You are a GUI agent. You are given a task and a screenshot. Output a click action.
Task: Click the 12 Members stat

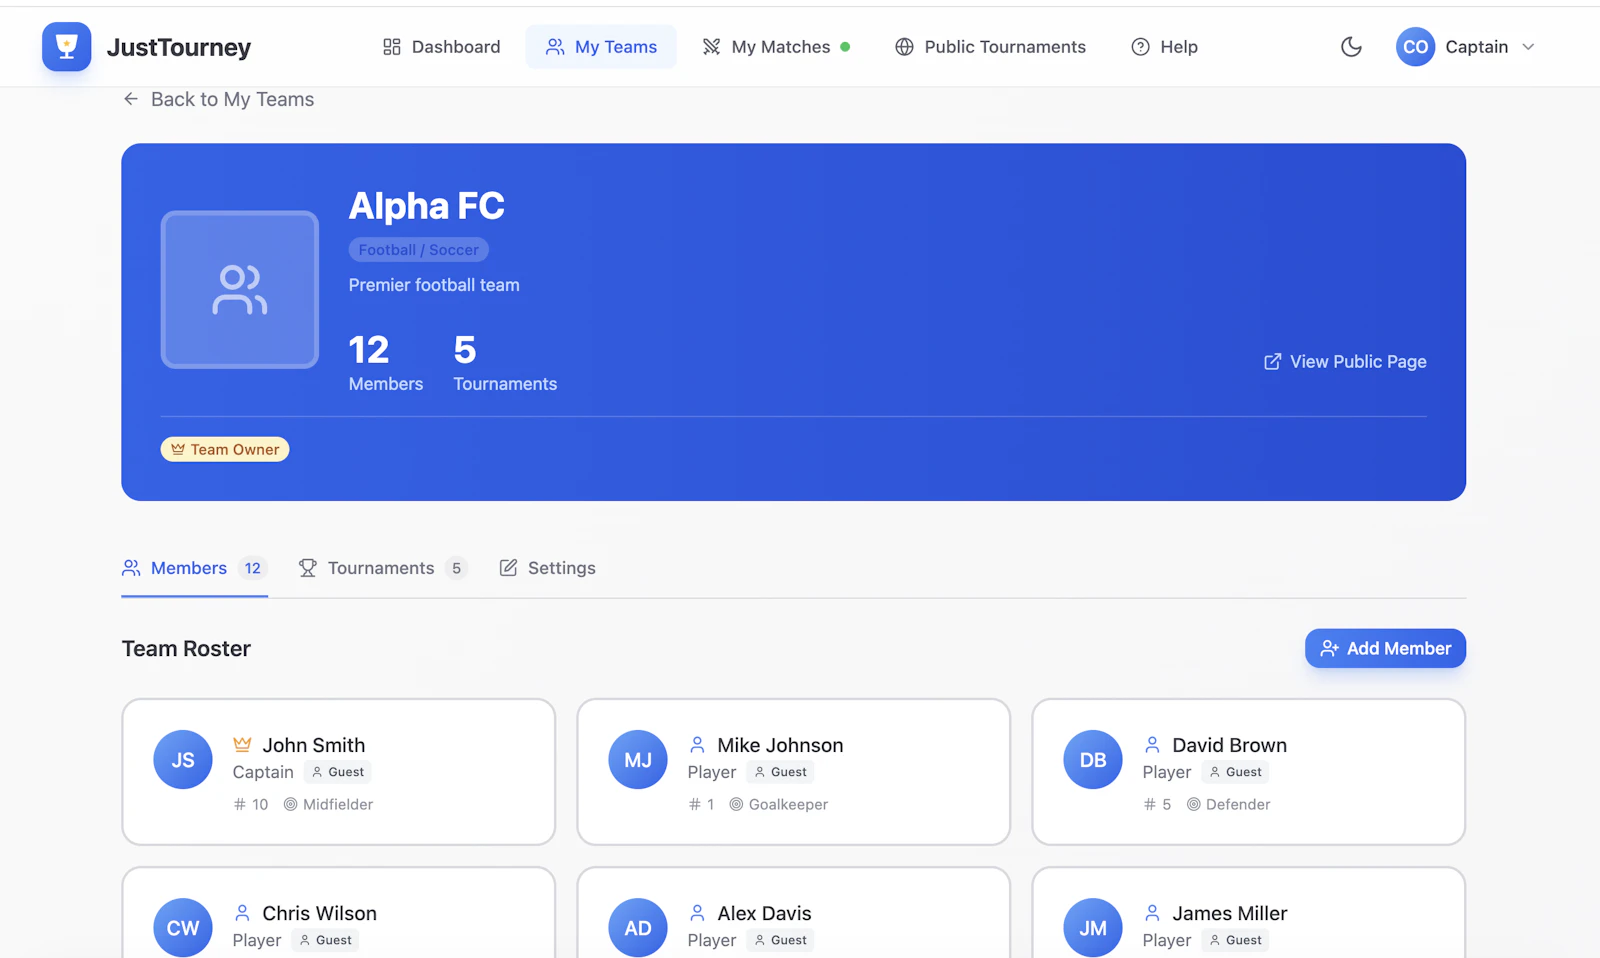(x=386, y=363)
